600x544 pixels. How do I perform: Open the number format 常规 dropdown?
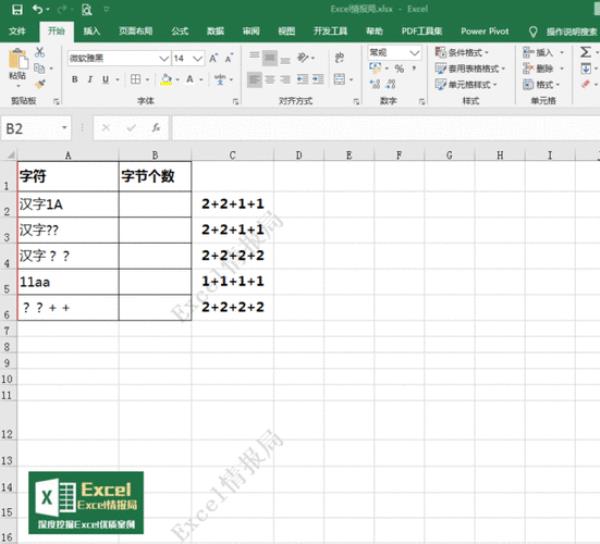(x=414, y=52)
